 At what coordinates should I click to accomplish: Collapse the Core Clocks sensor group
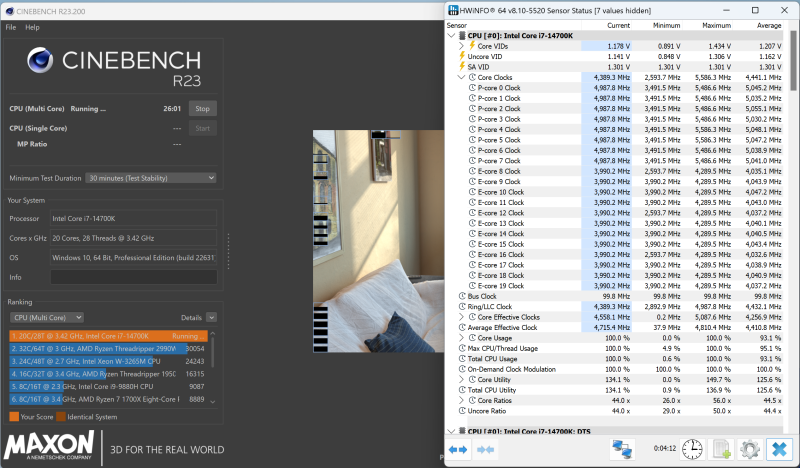pyautogui.click(x=461, y=77)
